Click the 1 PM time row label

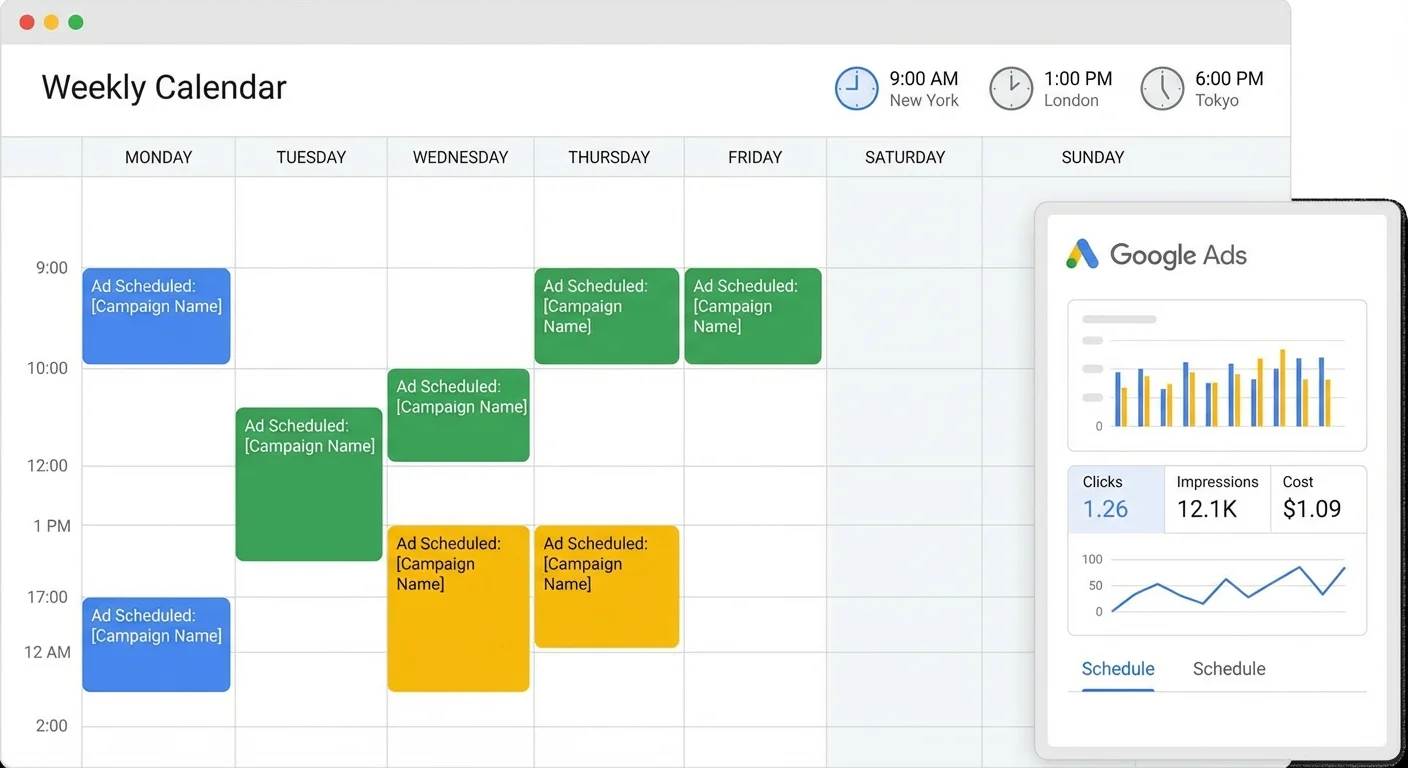click(52, 526)
